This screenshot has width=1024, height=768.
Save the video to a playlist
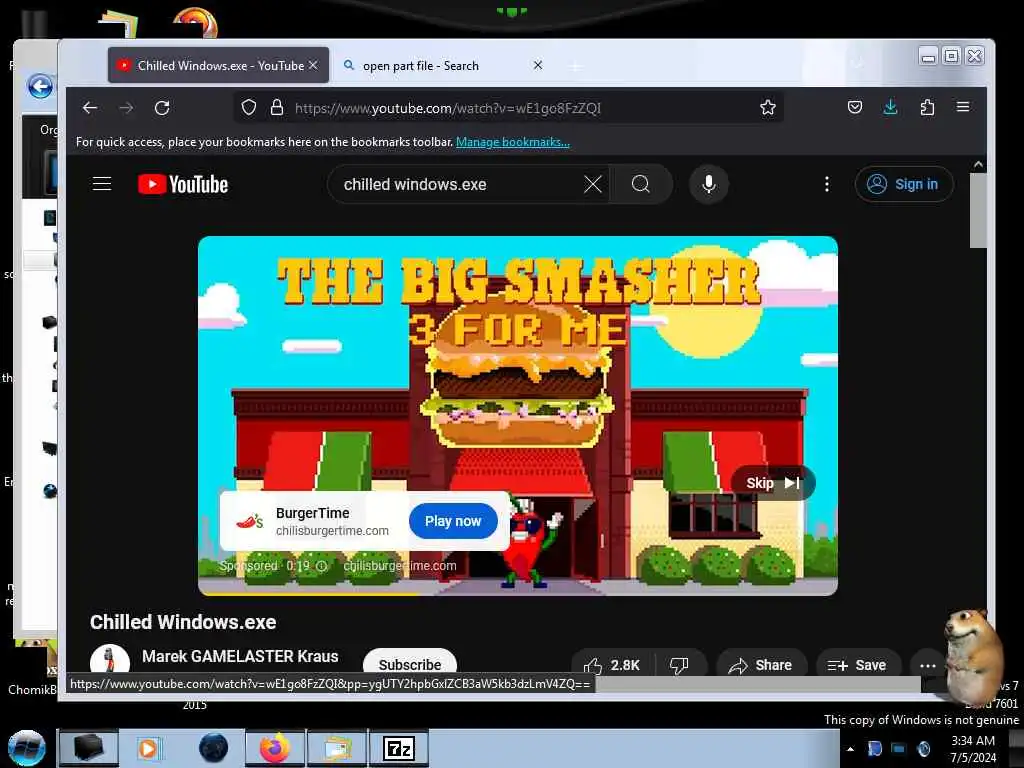(857, 665)
